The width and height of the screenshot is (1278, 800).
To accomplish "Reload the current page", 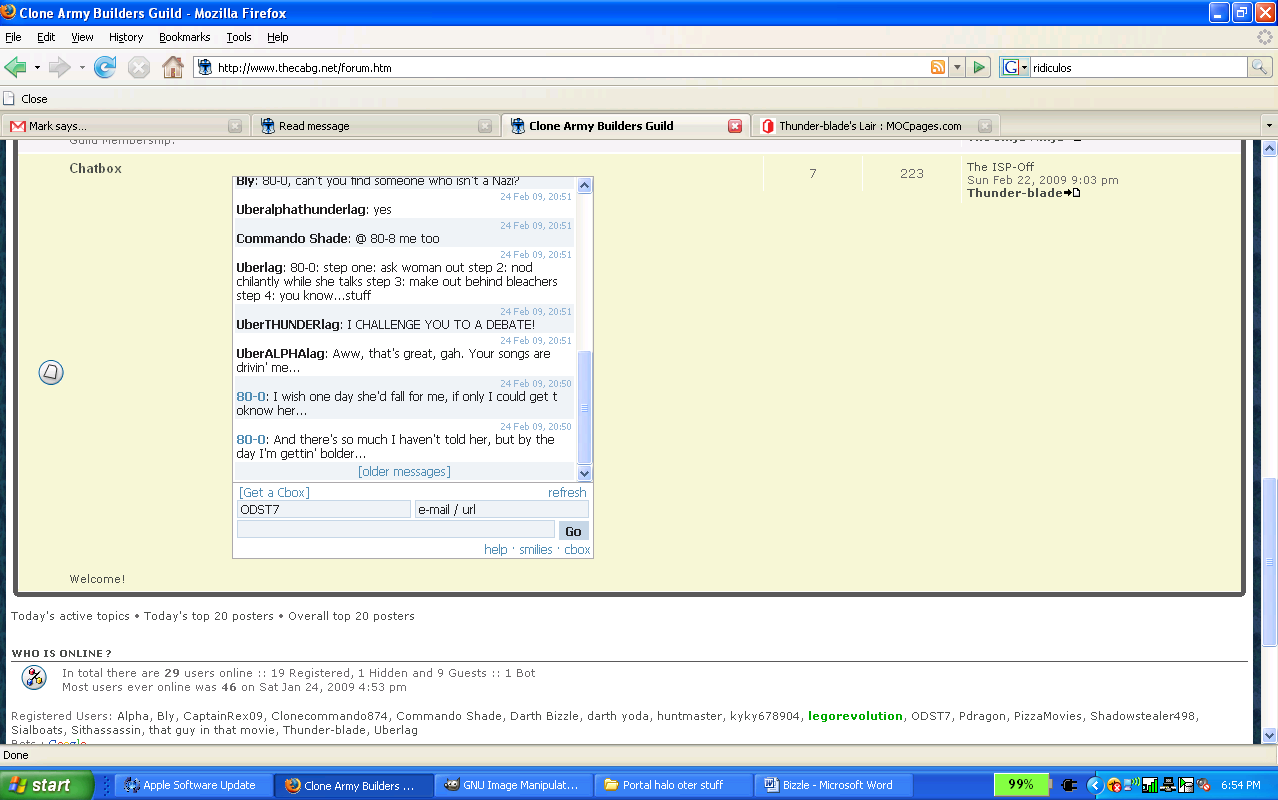I will tap(105, 67).
